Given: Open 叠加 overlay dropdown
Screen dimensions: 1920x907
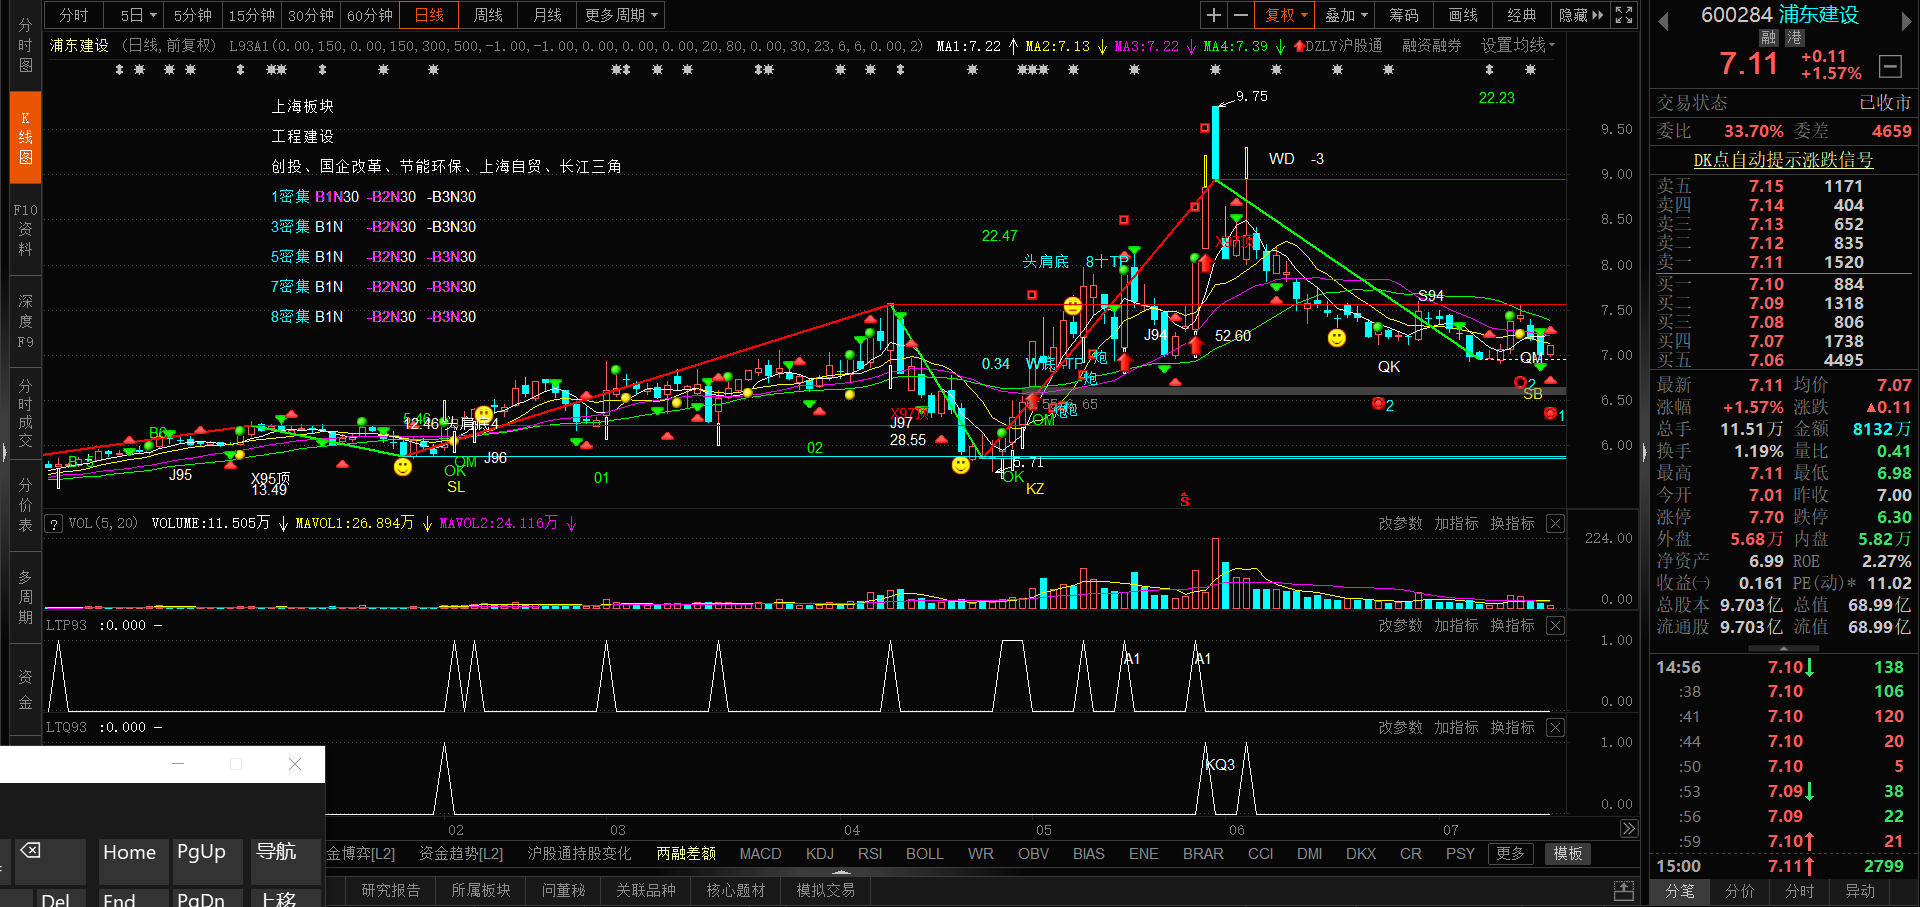Looking at the screenshot, I should coord(1345,15).
